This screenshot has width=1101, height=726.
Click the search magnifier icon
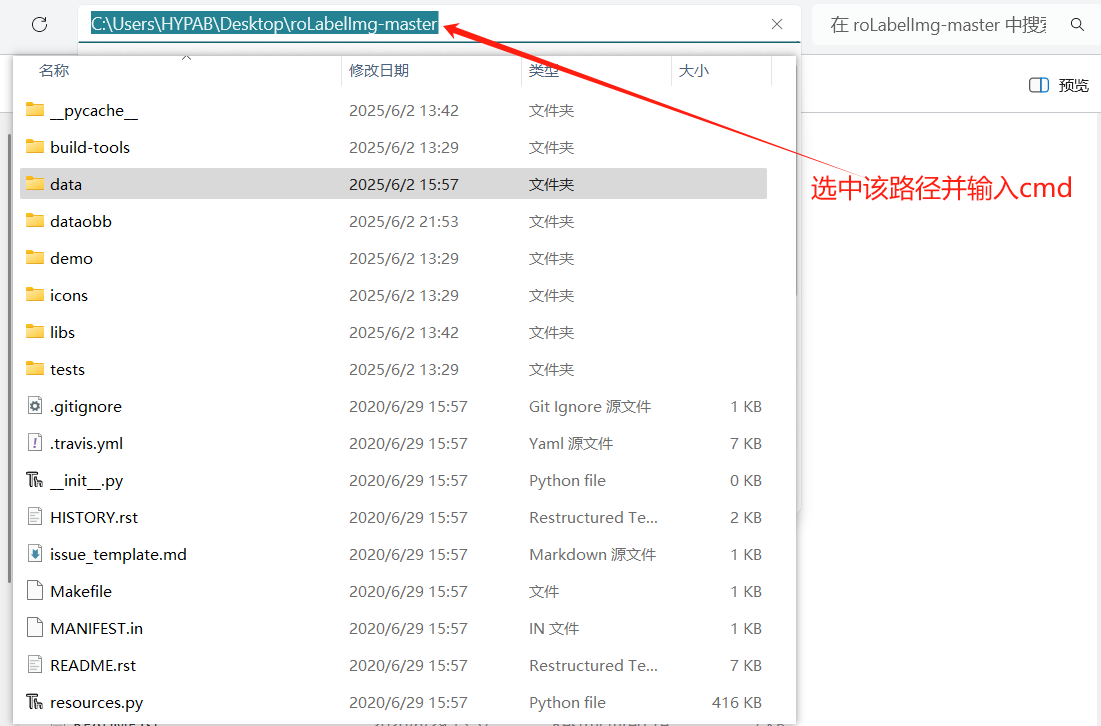click(1077, 25)
